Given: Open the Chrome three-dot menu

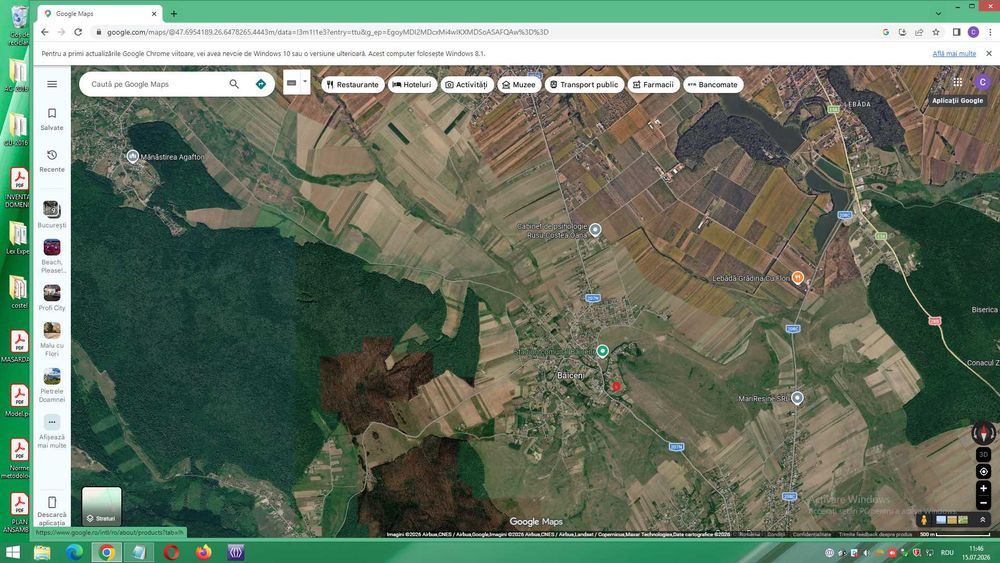Looking at the screenshot, I should (990, 32).
